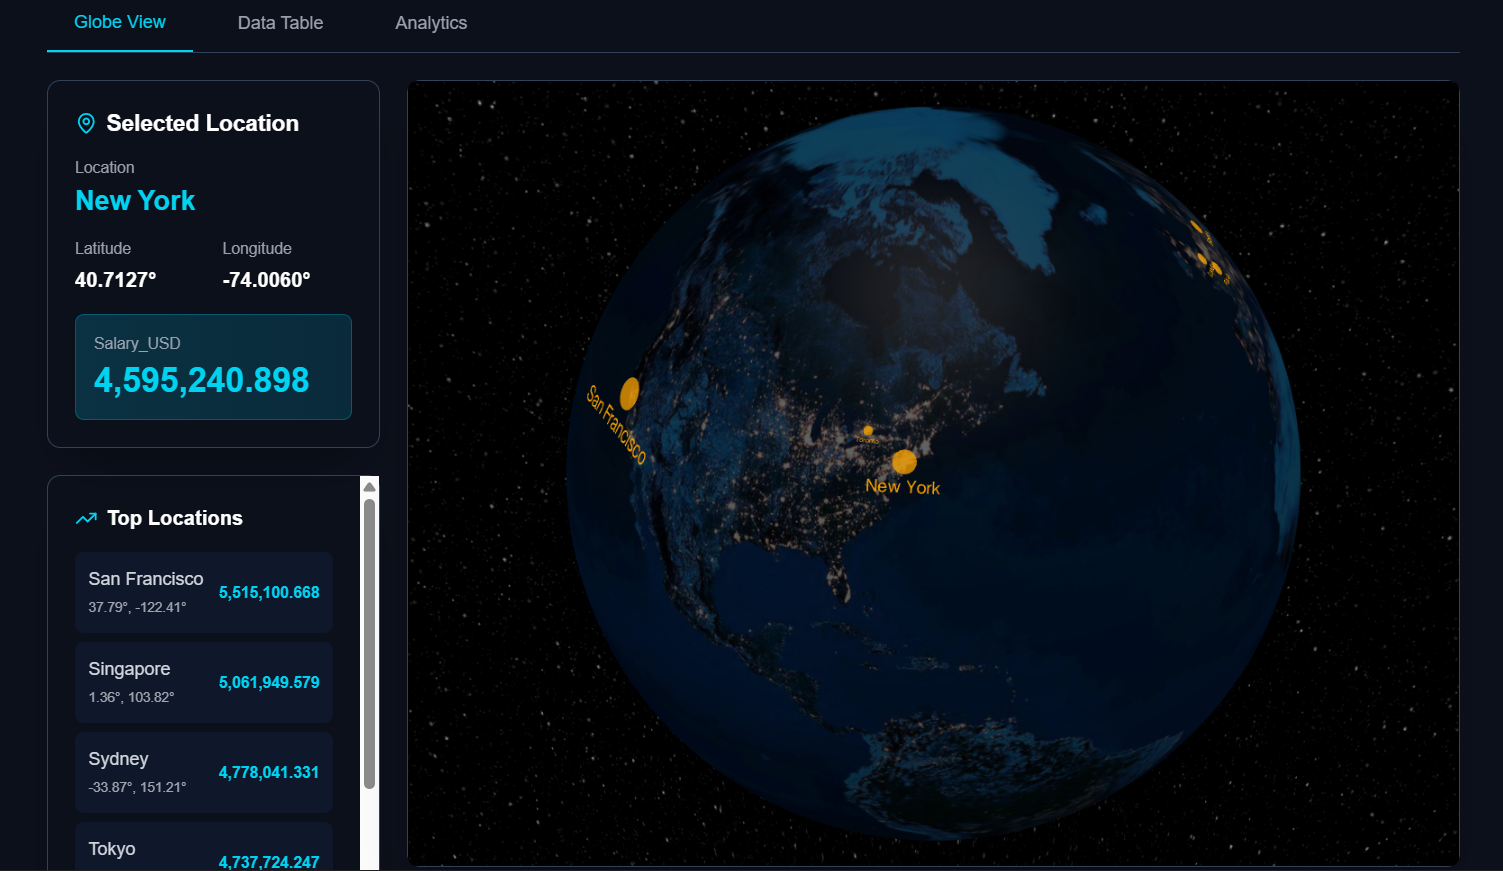
Task: Click the latitude value 40.7127°
Action: [x=116, y=280]
